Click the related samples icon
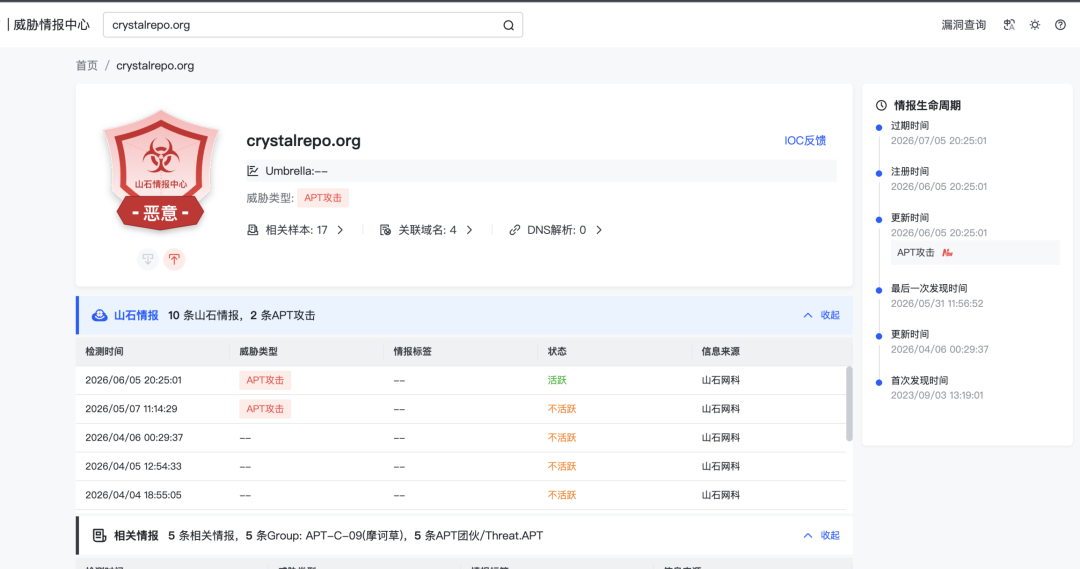The height and width of the screenshot is (569, 1080). pyautogui.click(x=253, y=230)
